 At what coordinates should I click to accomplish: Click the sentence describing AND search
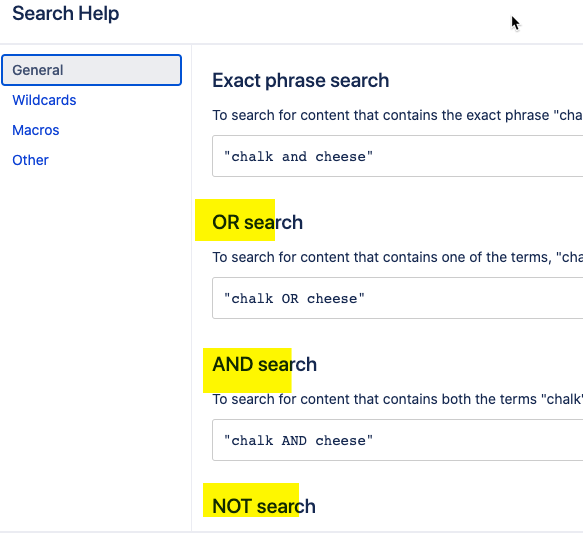coord(397,399)
